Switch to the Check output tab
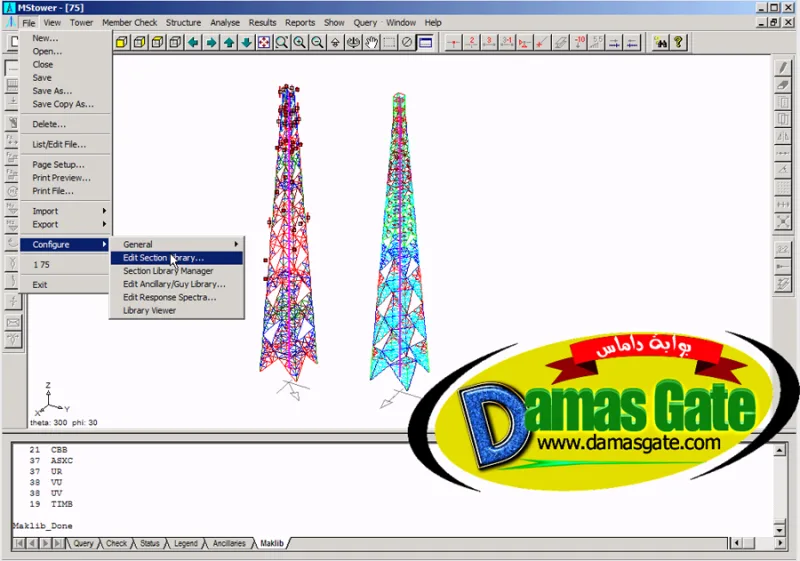The image size is (800, 561). pos(116,543)
